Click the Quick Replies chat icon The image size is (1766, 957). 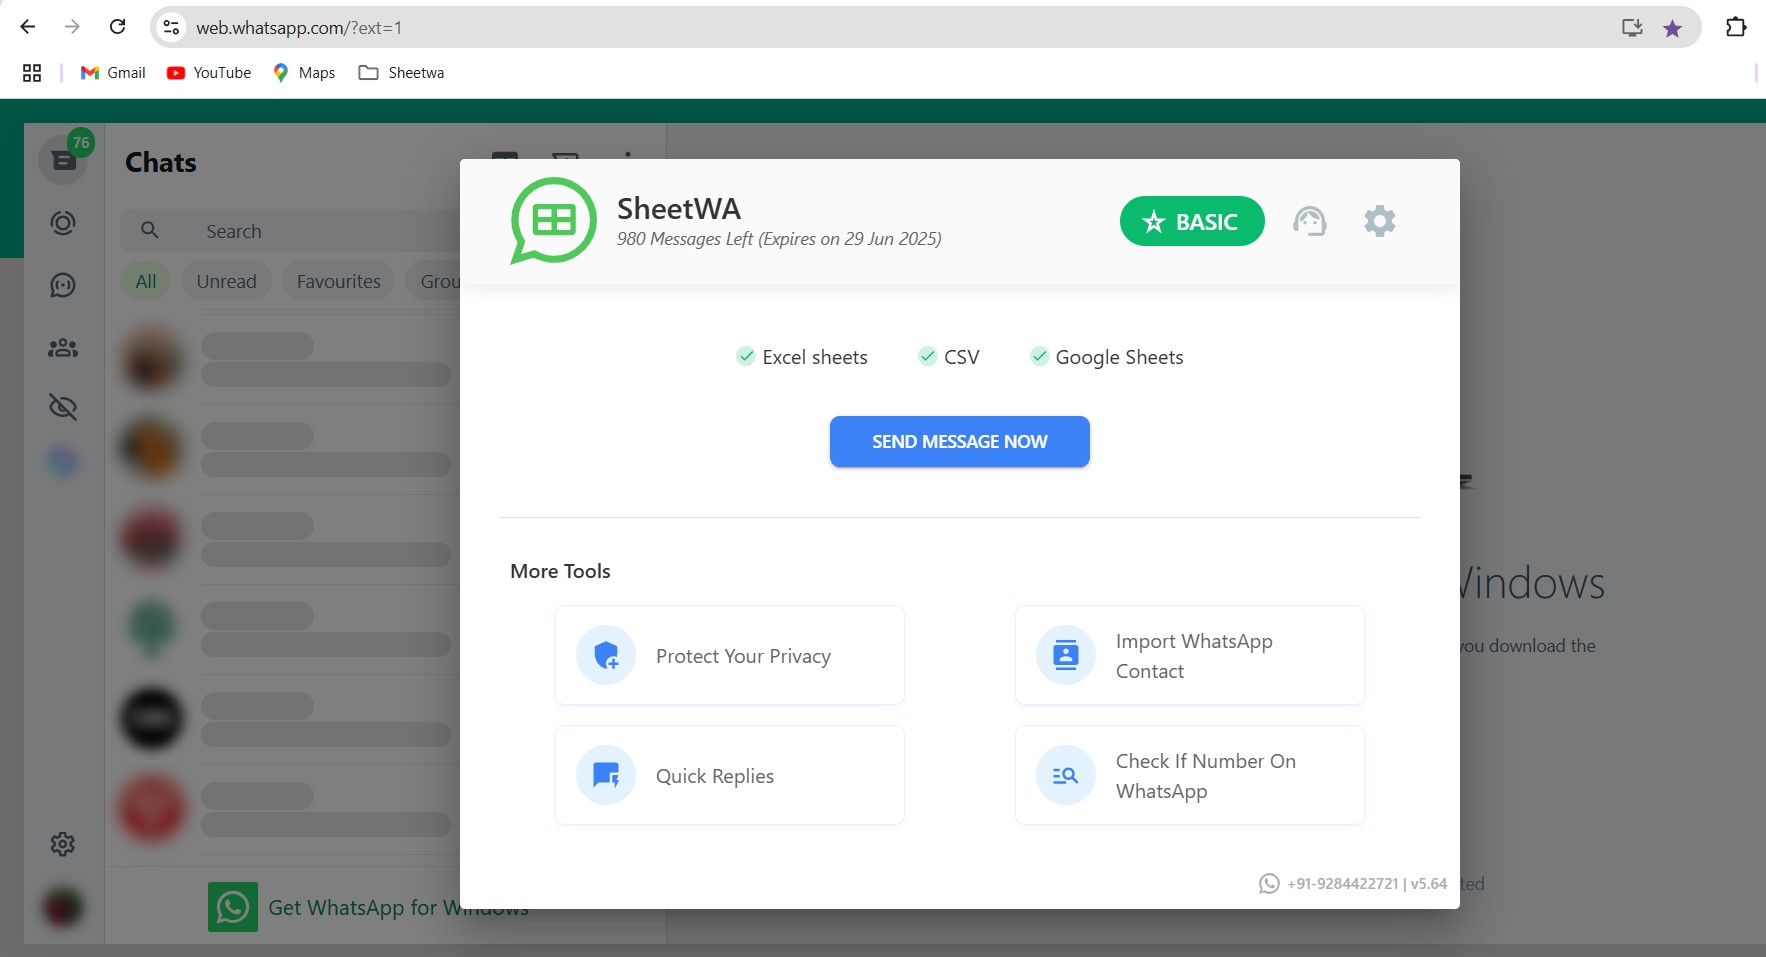(606, 776)
